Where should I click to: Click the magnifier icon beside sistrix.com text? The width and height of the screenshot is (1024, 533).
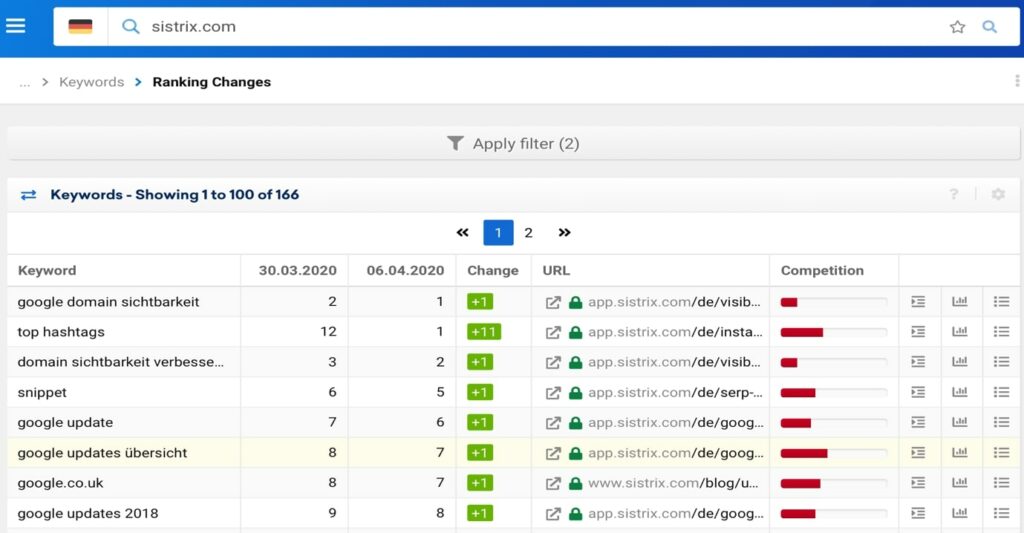click(131, 27)
